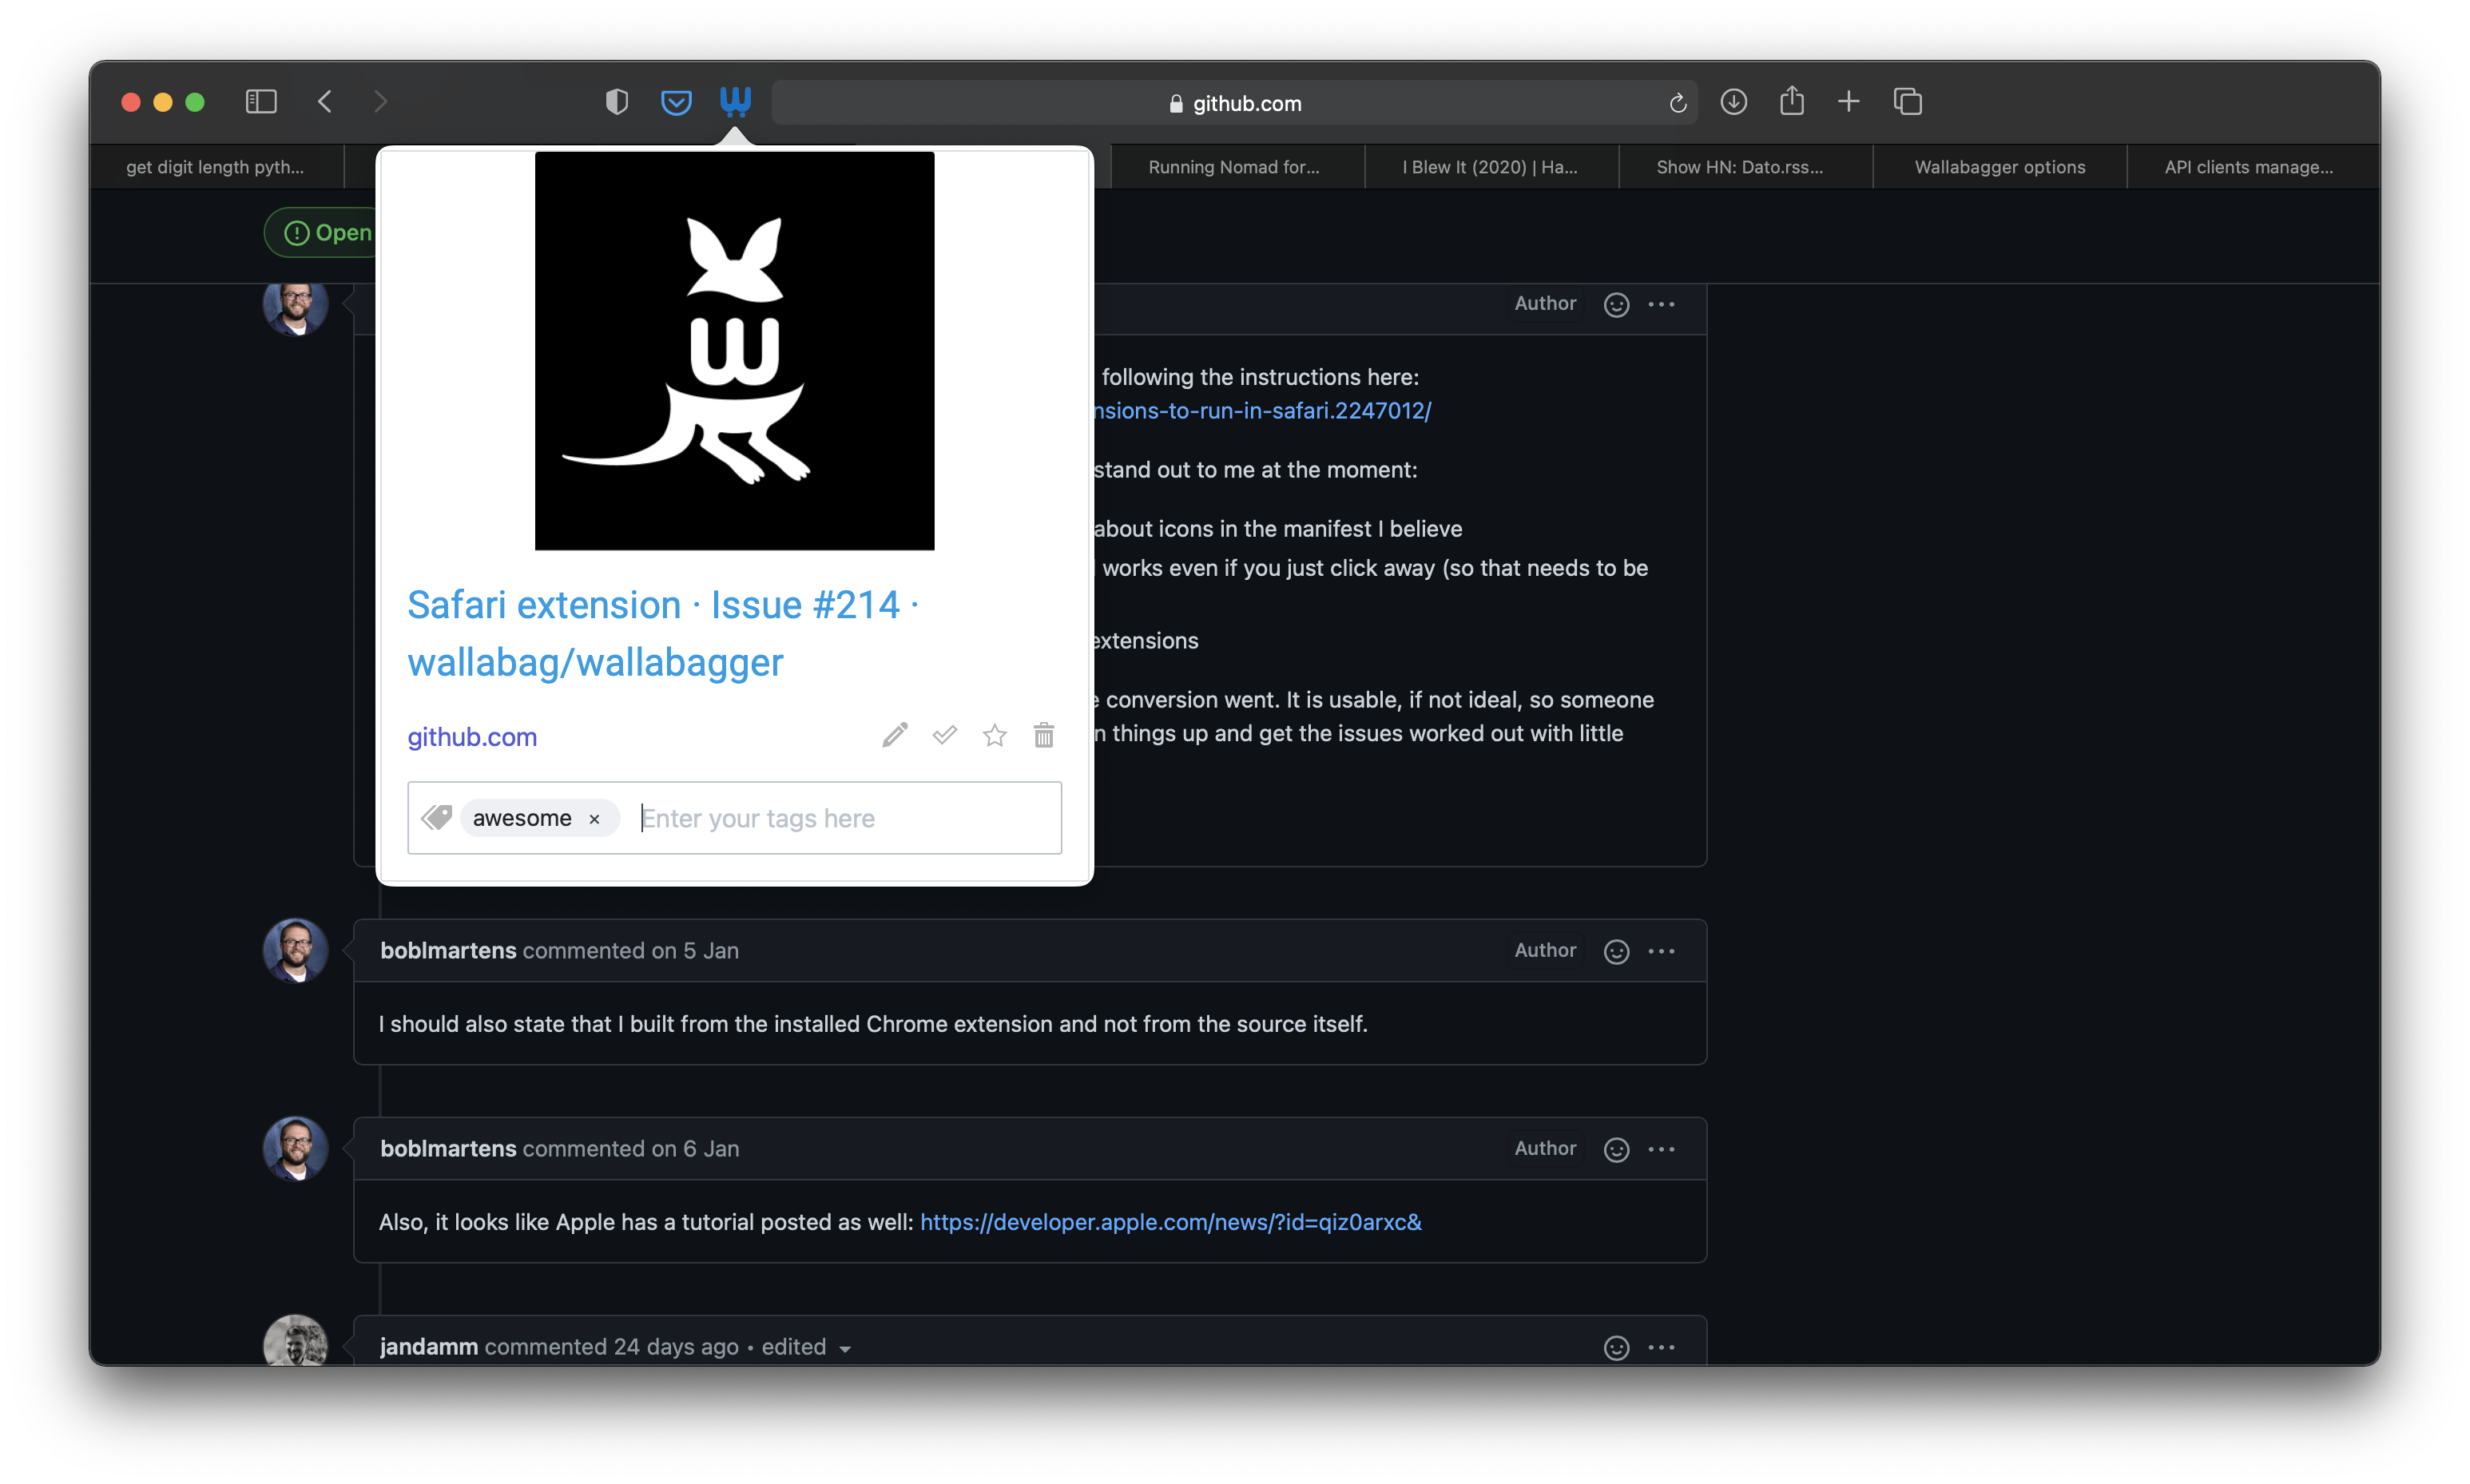This screenshot has width=2470, height=1484.
Task: Click the Wallabagger extension toolbar icon
Action: click(735, 101)
